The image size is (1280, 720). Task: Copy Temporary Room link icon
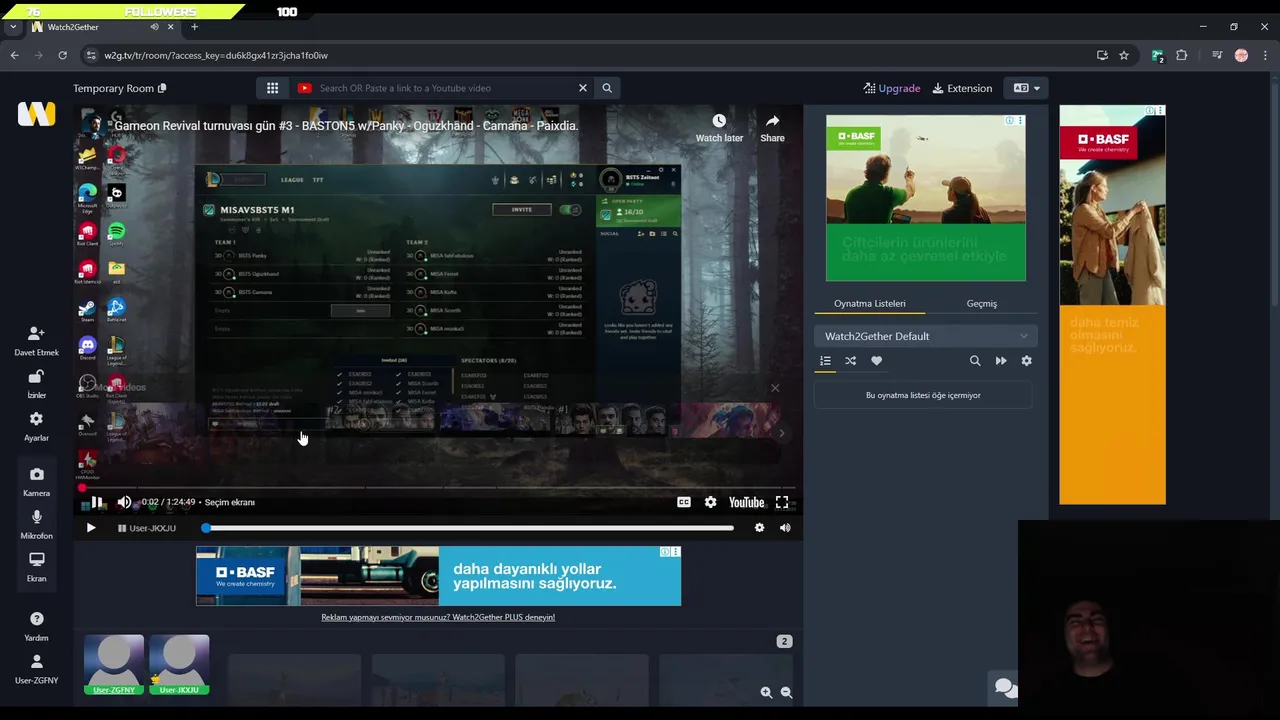(162, 88)
